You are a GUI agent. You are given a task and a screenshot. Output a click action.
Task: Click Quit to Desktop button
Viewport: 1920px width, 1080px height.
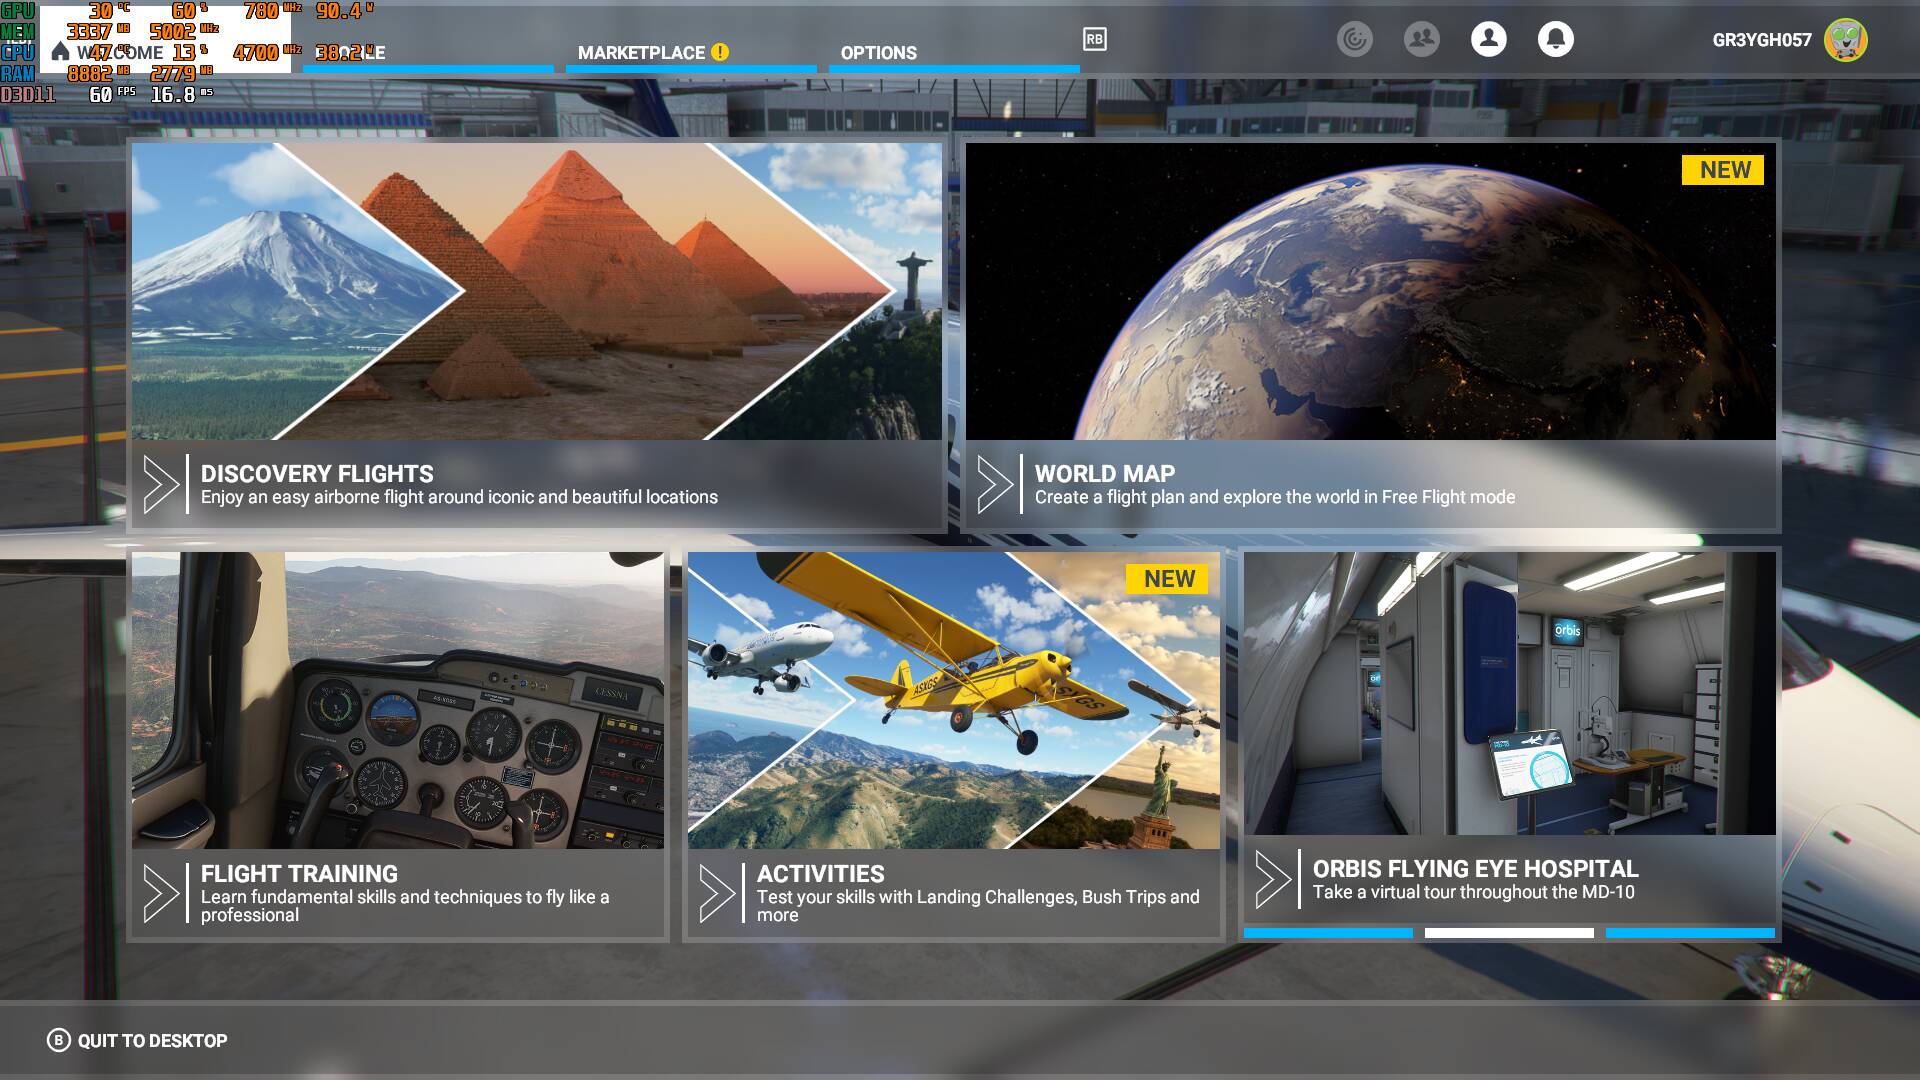click(x=137, y=1040)
